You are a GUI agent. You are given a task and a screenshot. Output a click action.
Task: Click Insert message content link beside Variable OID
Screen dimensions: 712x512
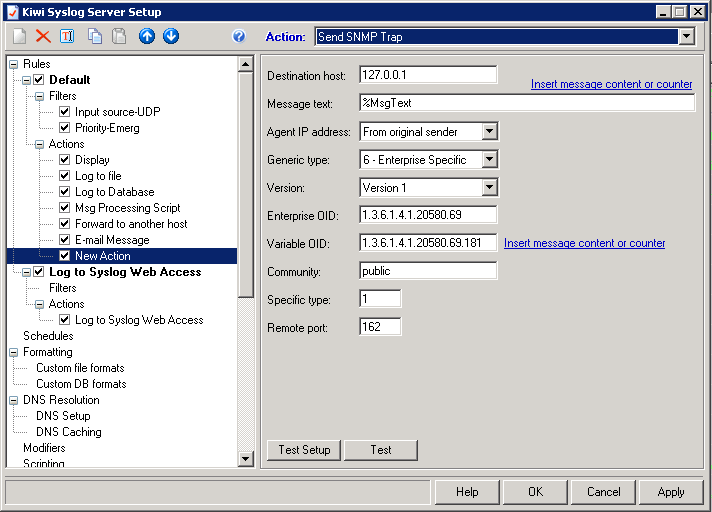pyautogui.click(x=584, y=243)
